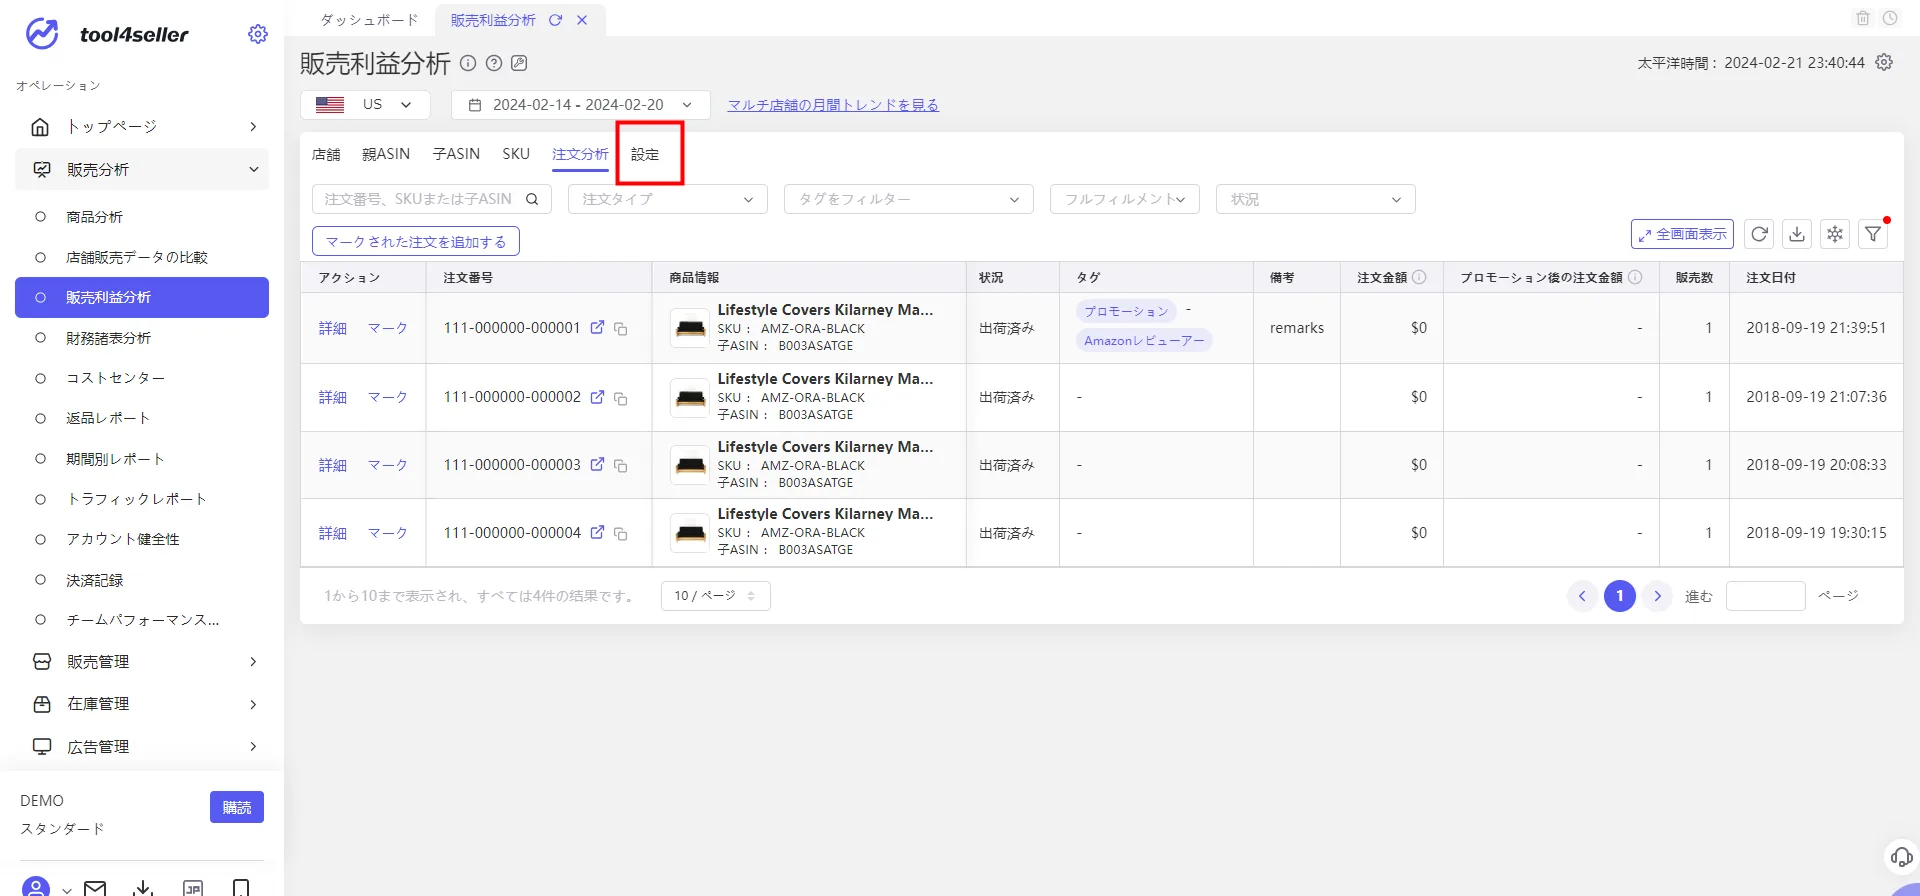Open history clock icon at top right
Image resolution: width=1920 pixels, height=896 pixels.
click(x=1890, y=18)
